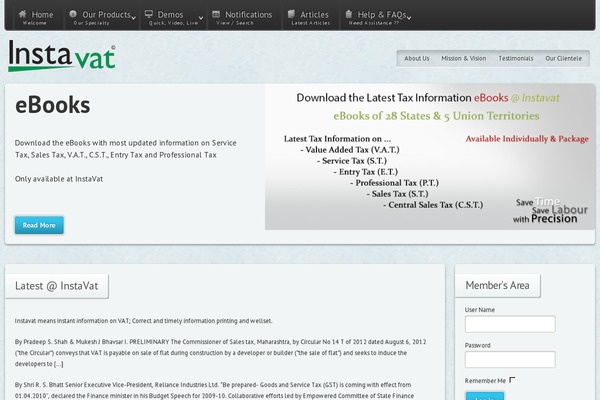Click the article by Shri R. S. Bhatt

click(x=214, y=390)
